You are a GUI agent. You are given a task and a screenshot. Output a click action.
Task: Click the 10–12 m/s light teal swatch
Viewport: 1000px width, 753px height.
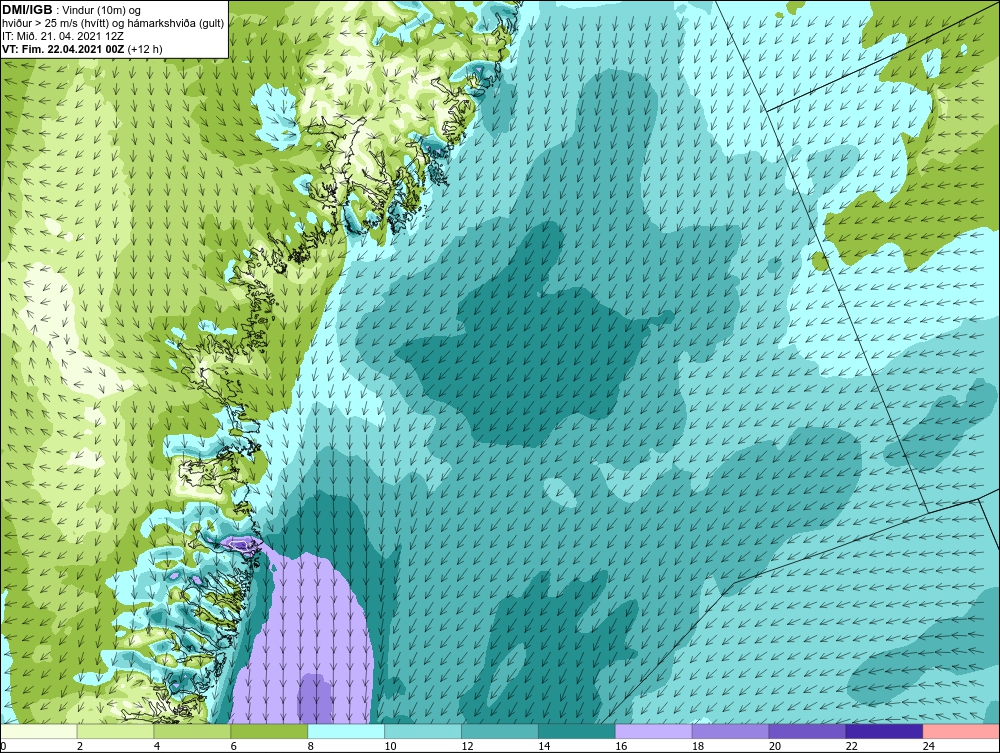coord(423,731)
